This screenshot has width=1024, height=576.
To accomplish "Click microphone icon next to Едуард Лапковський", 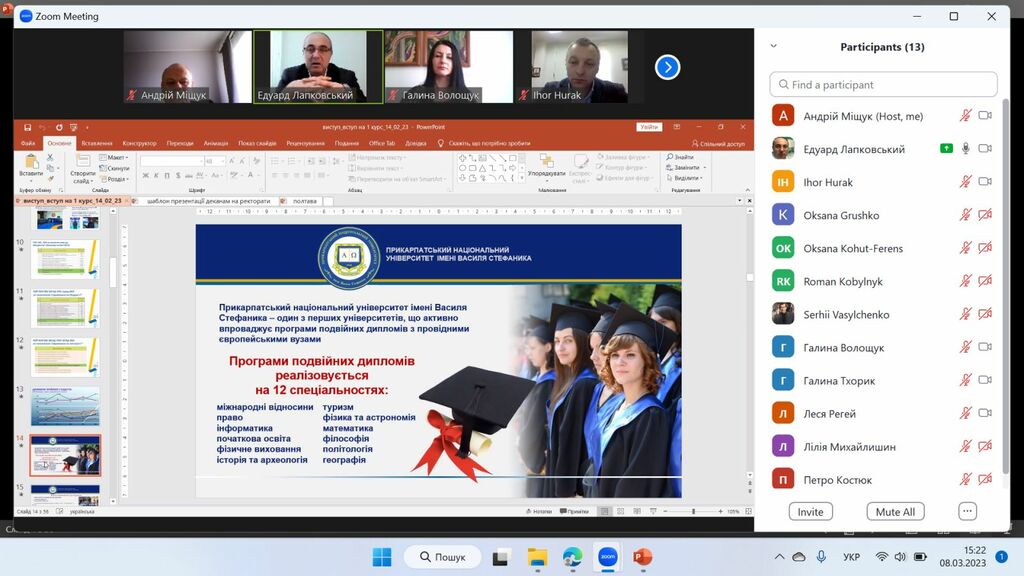I will point(966,149).
